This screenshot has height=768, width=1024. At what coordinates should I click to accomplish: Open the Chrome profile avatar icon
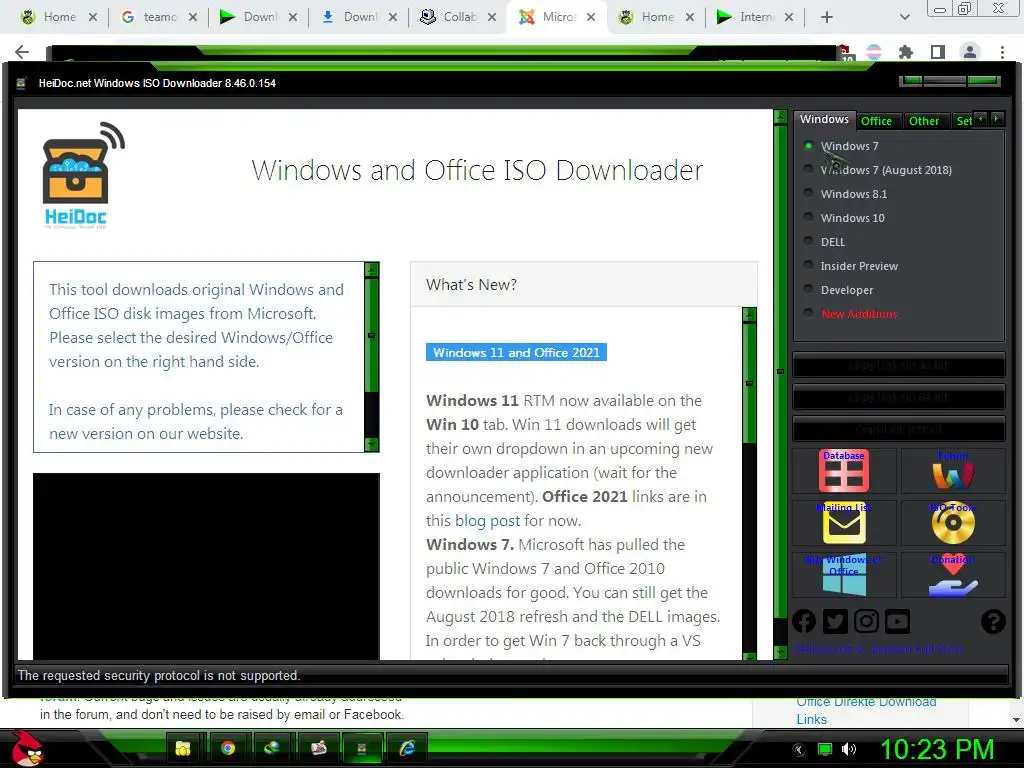[x=970, y=52]
